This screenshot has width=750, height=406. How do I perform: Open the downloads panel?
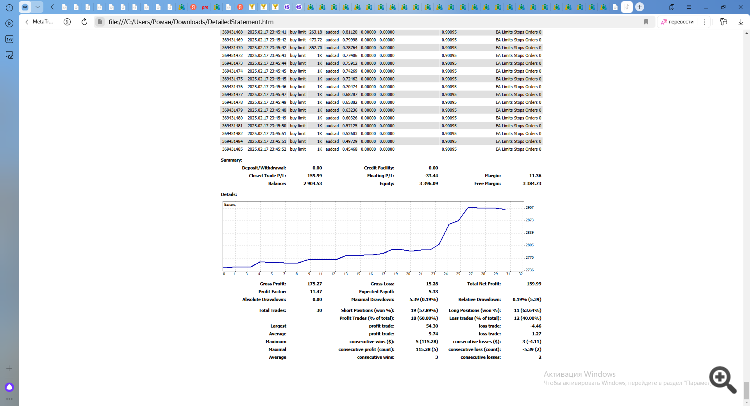point(741,22)
